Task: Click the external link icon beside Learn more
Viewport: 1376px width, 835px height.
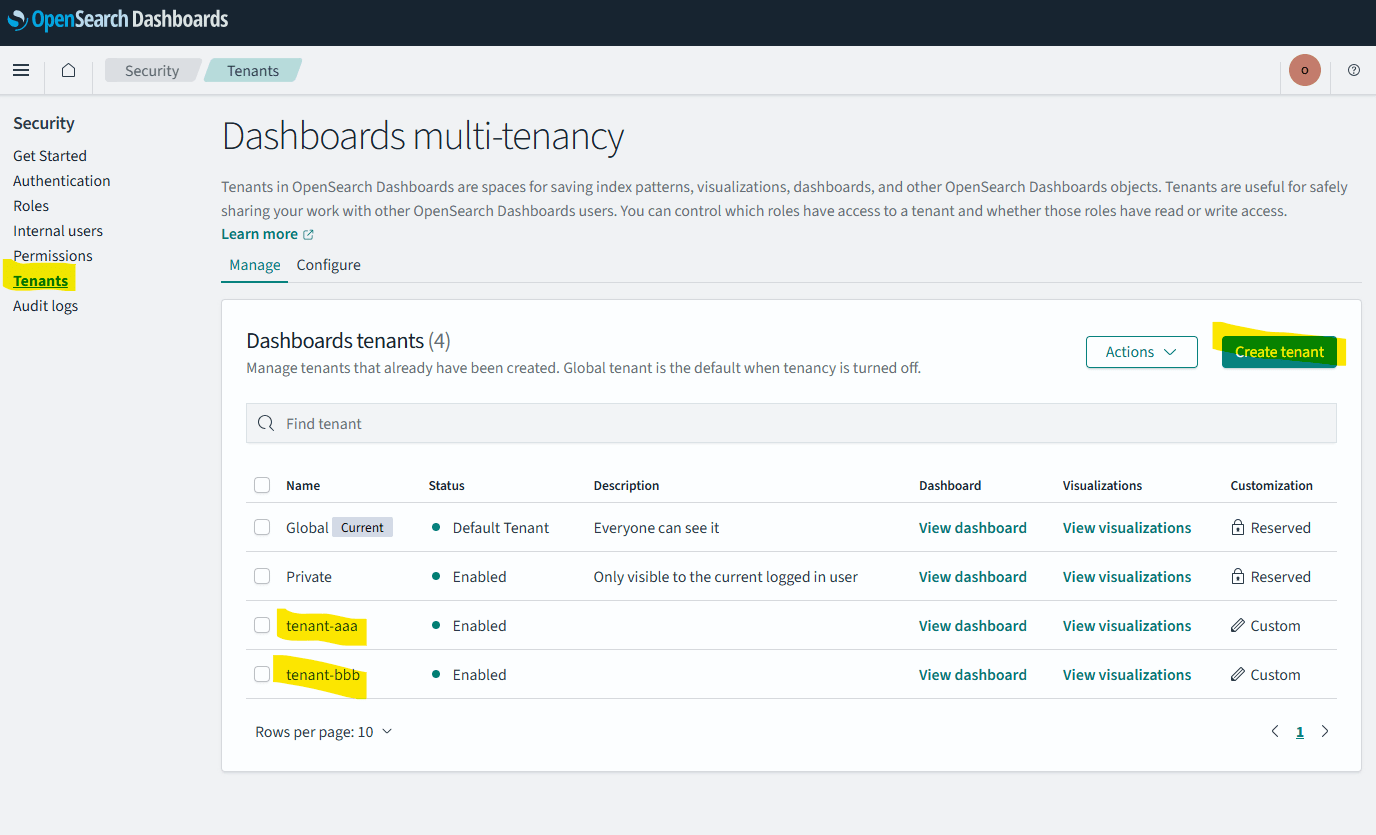Action: 308,234
